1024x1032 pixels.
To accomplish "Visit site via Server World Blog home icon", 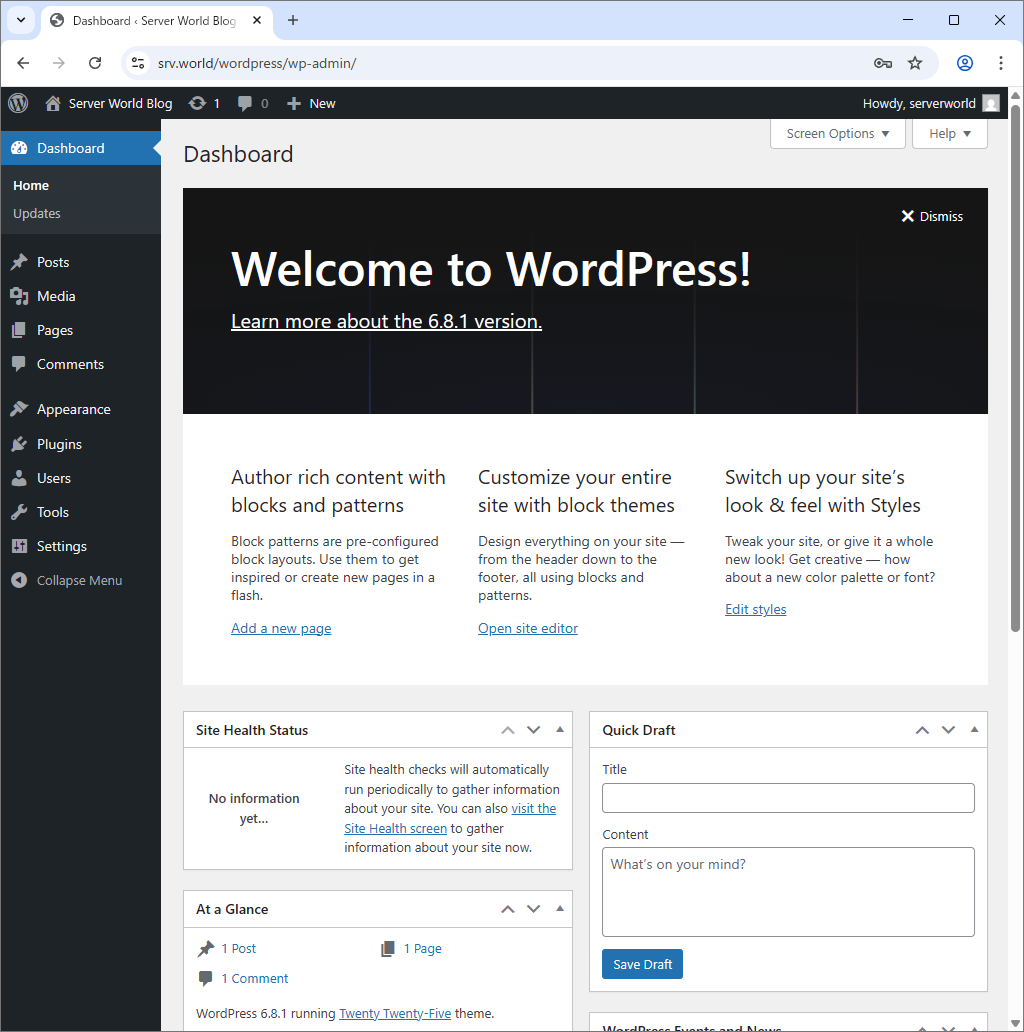I will 53,103.
